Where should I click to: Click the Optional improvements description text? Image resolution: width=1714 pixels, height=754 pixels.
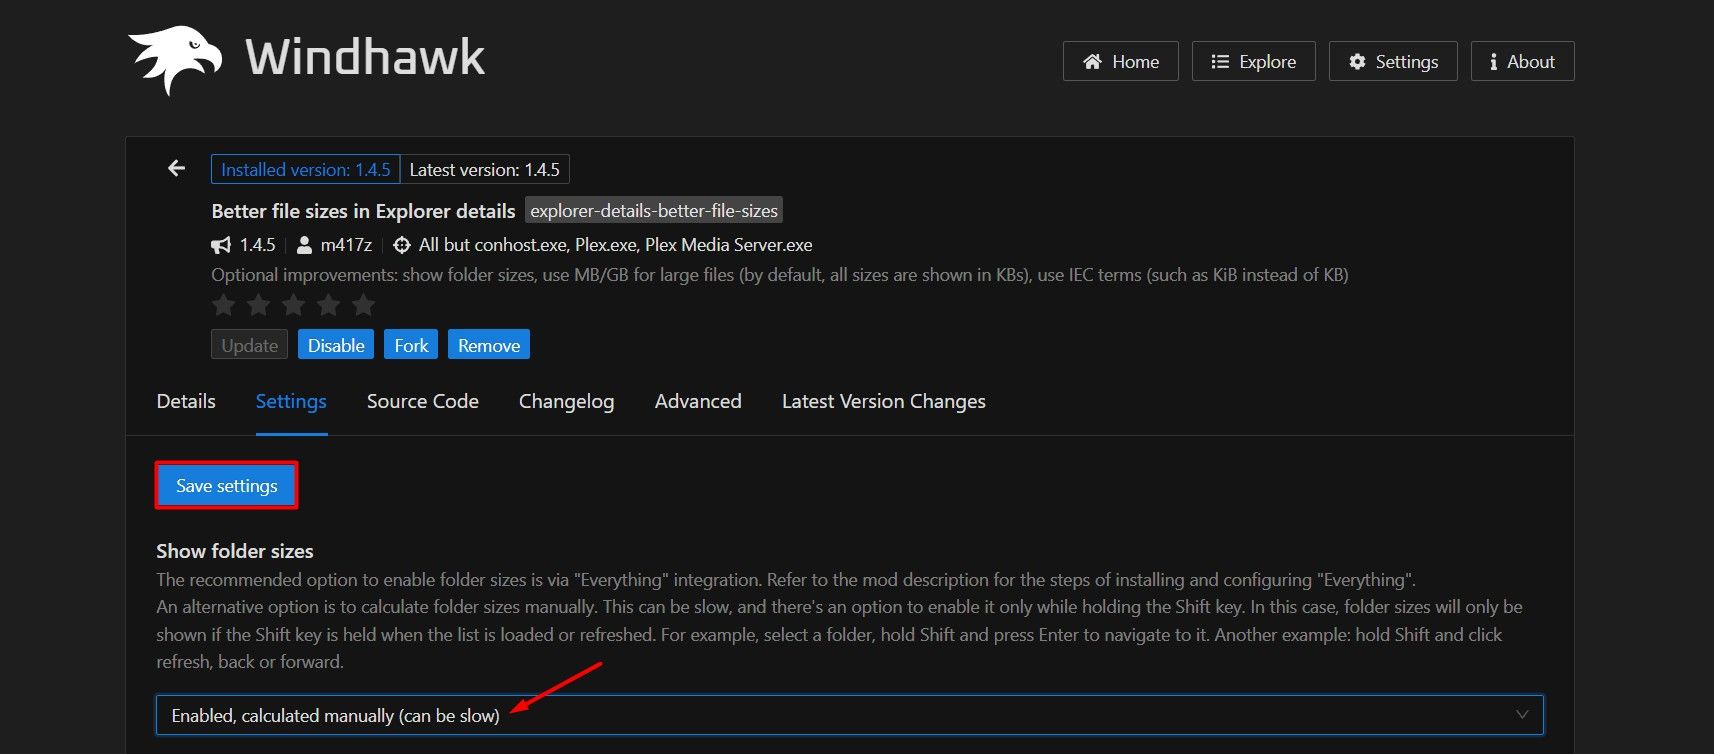[x=780, y=275]
